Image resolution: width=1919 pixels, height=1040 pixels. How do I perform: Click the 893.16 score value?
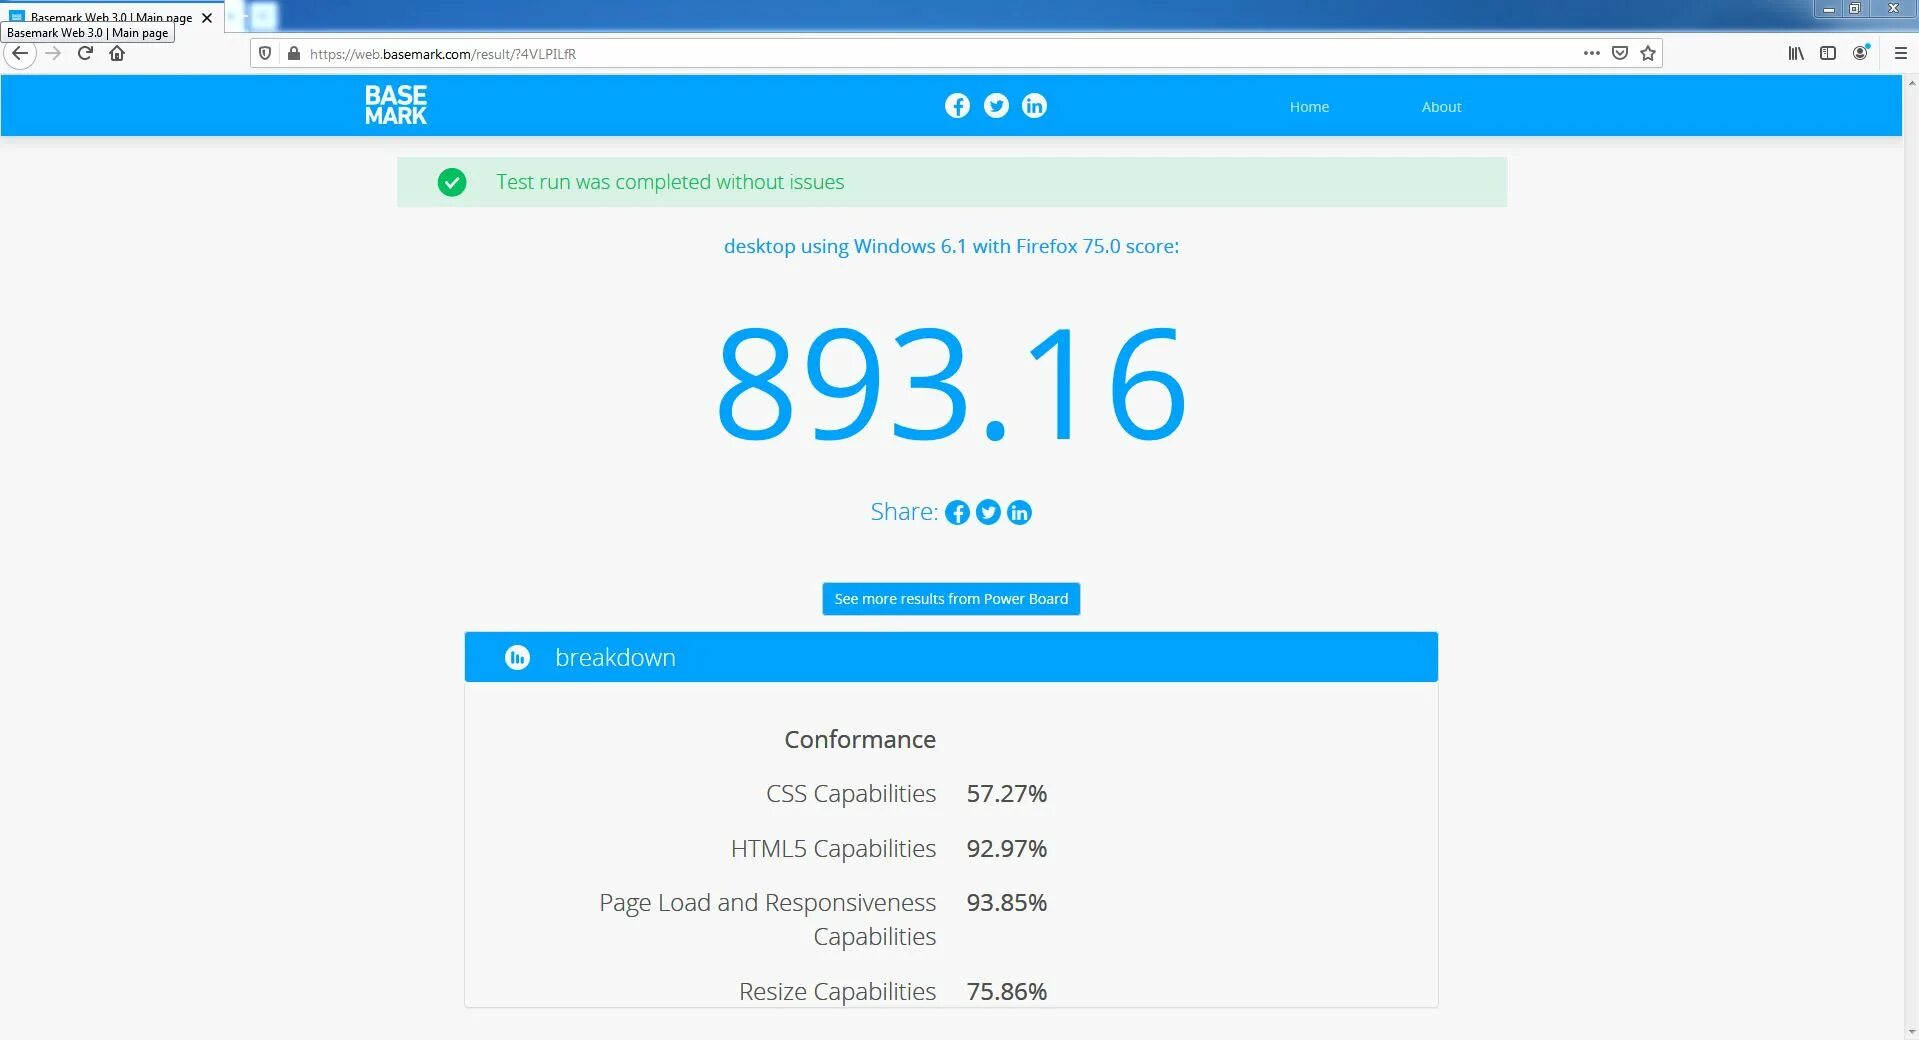point(951,383)
